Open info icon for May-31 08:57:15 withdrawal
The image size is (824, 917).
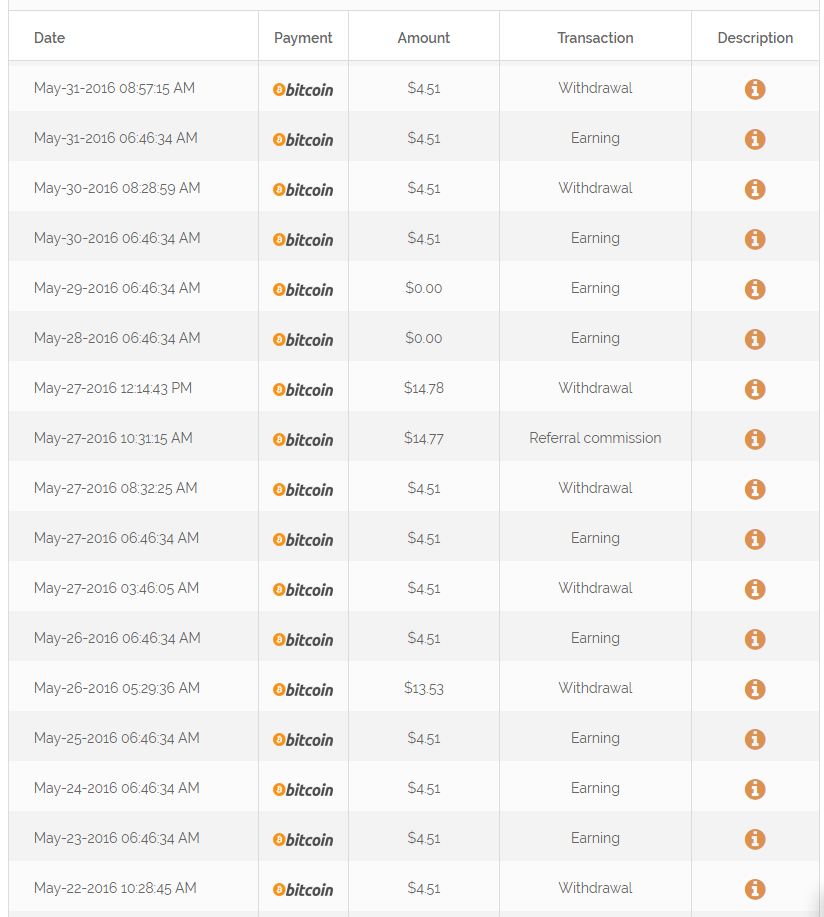click(x=754, y=89)
